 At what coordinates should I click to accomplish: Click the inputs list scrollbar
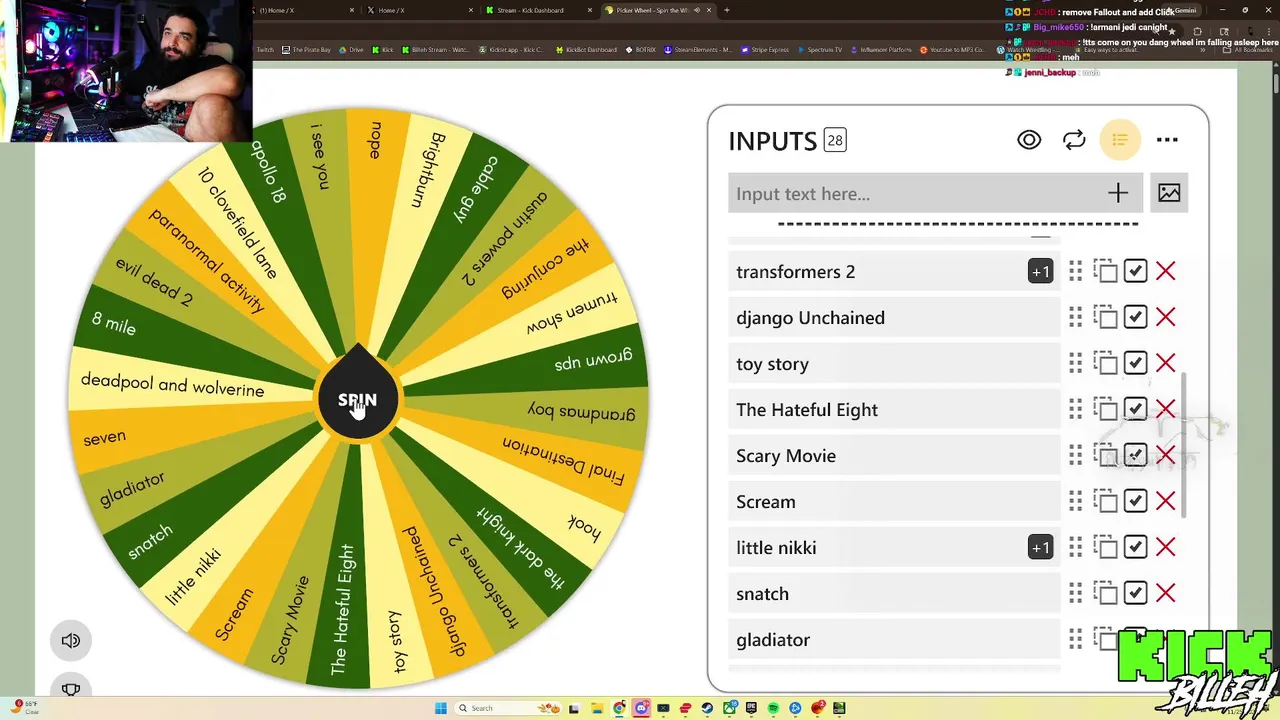[x=1185, y=445]
